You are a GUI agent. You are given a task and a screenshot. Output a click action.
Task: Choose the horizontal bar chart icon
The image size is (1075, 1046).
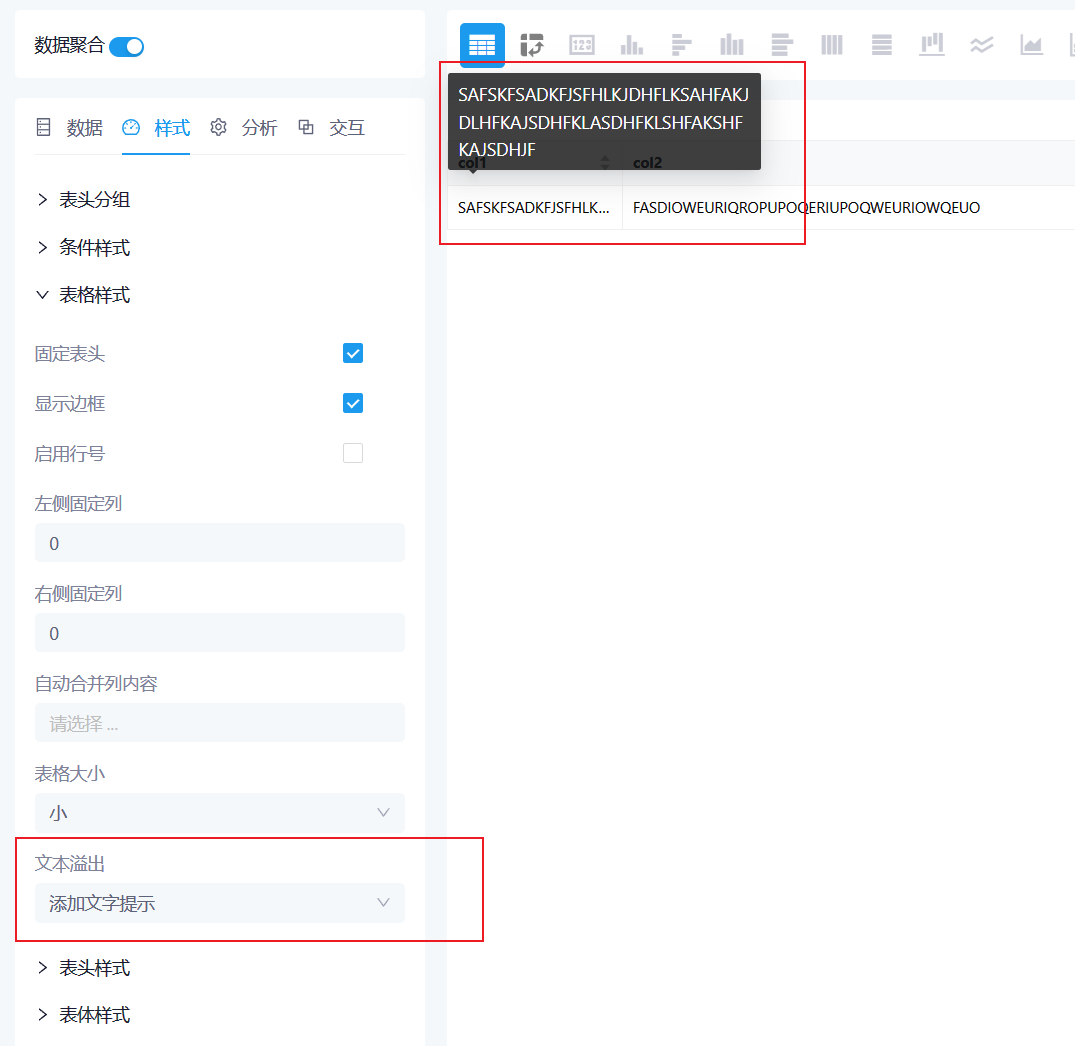pos(681,44)
